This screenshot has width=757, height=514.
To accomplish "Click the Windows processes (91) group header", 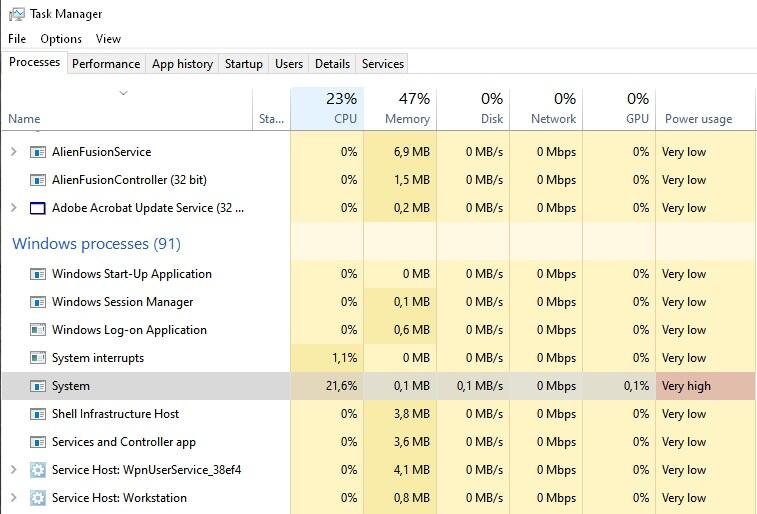I will tap(96, 244).
